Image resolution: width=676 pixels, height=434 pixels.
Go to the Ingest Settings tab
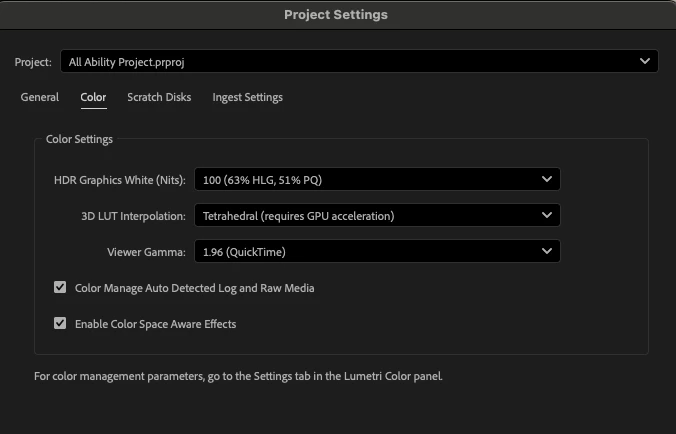point(247,97)
